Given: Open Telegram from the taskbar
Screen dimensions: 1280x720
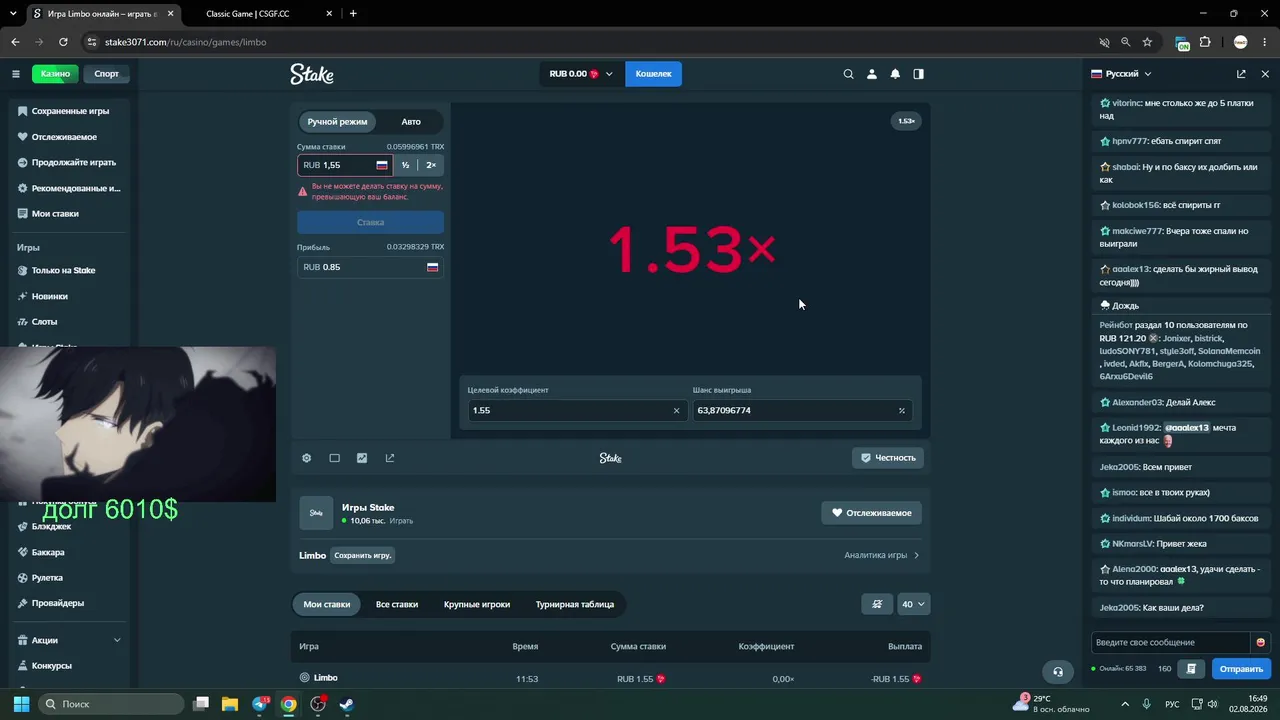Looking at the screenshot, I should (261, 704).
